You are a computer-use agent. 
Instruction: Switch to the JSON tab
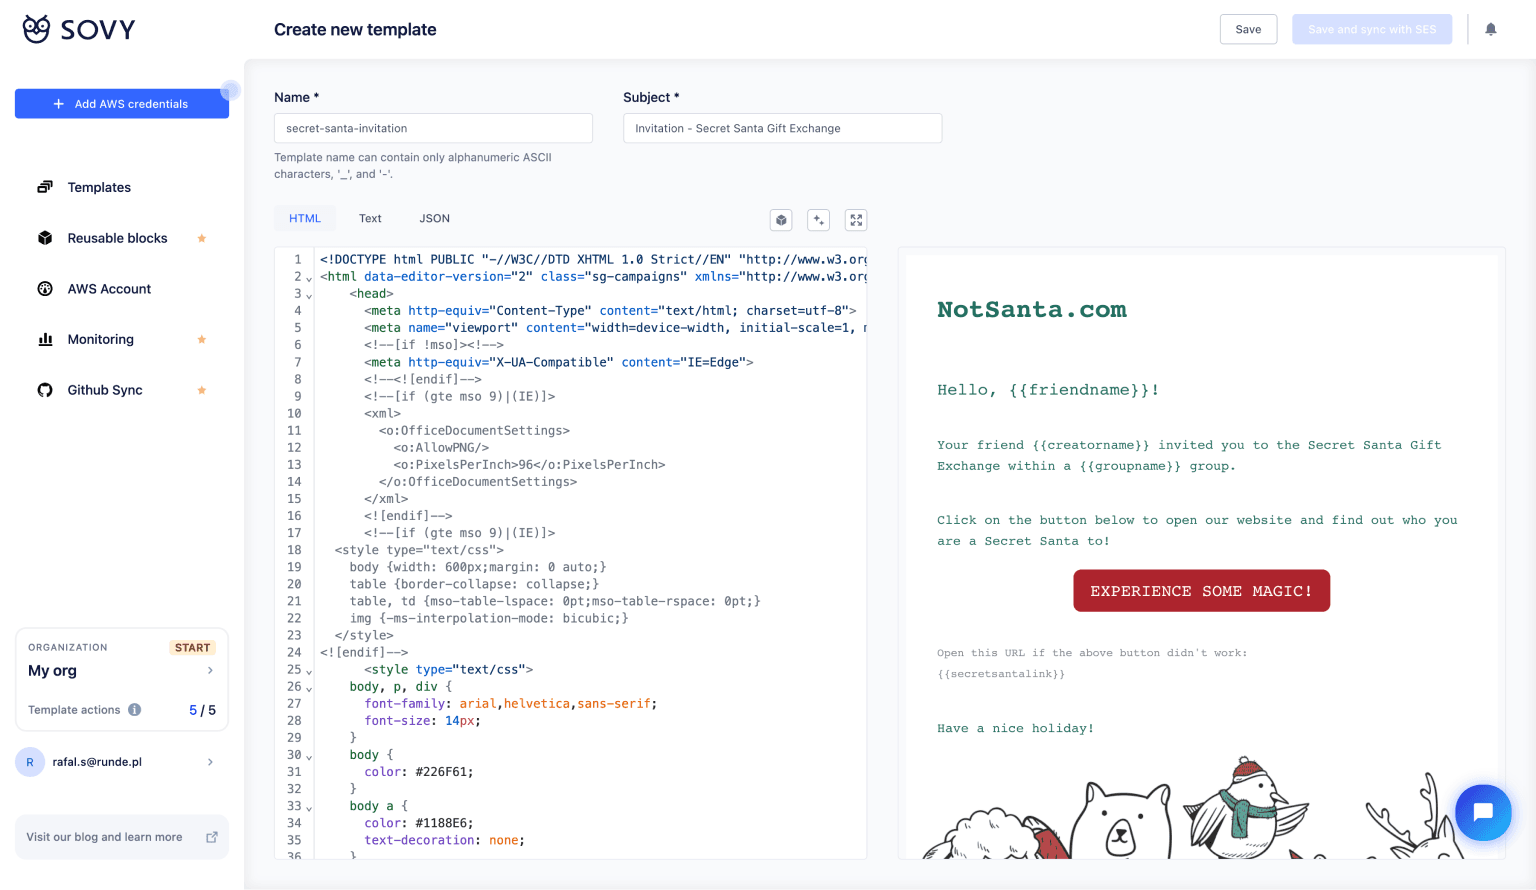click(x=434, y=219)
